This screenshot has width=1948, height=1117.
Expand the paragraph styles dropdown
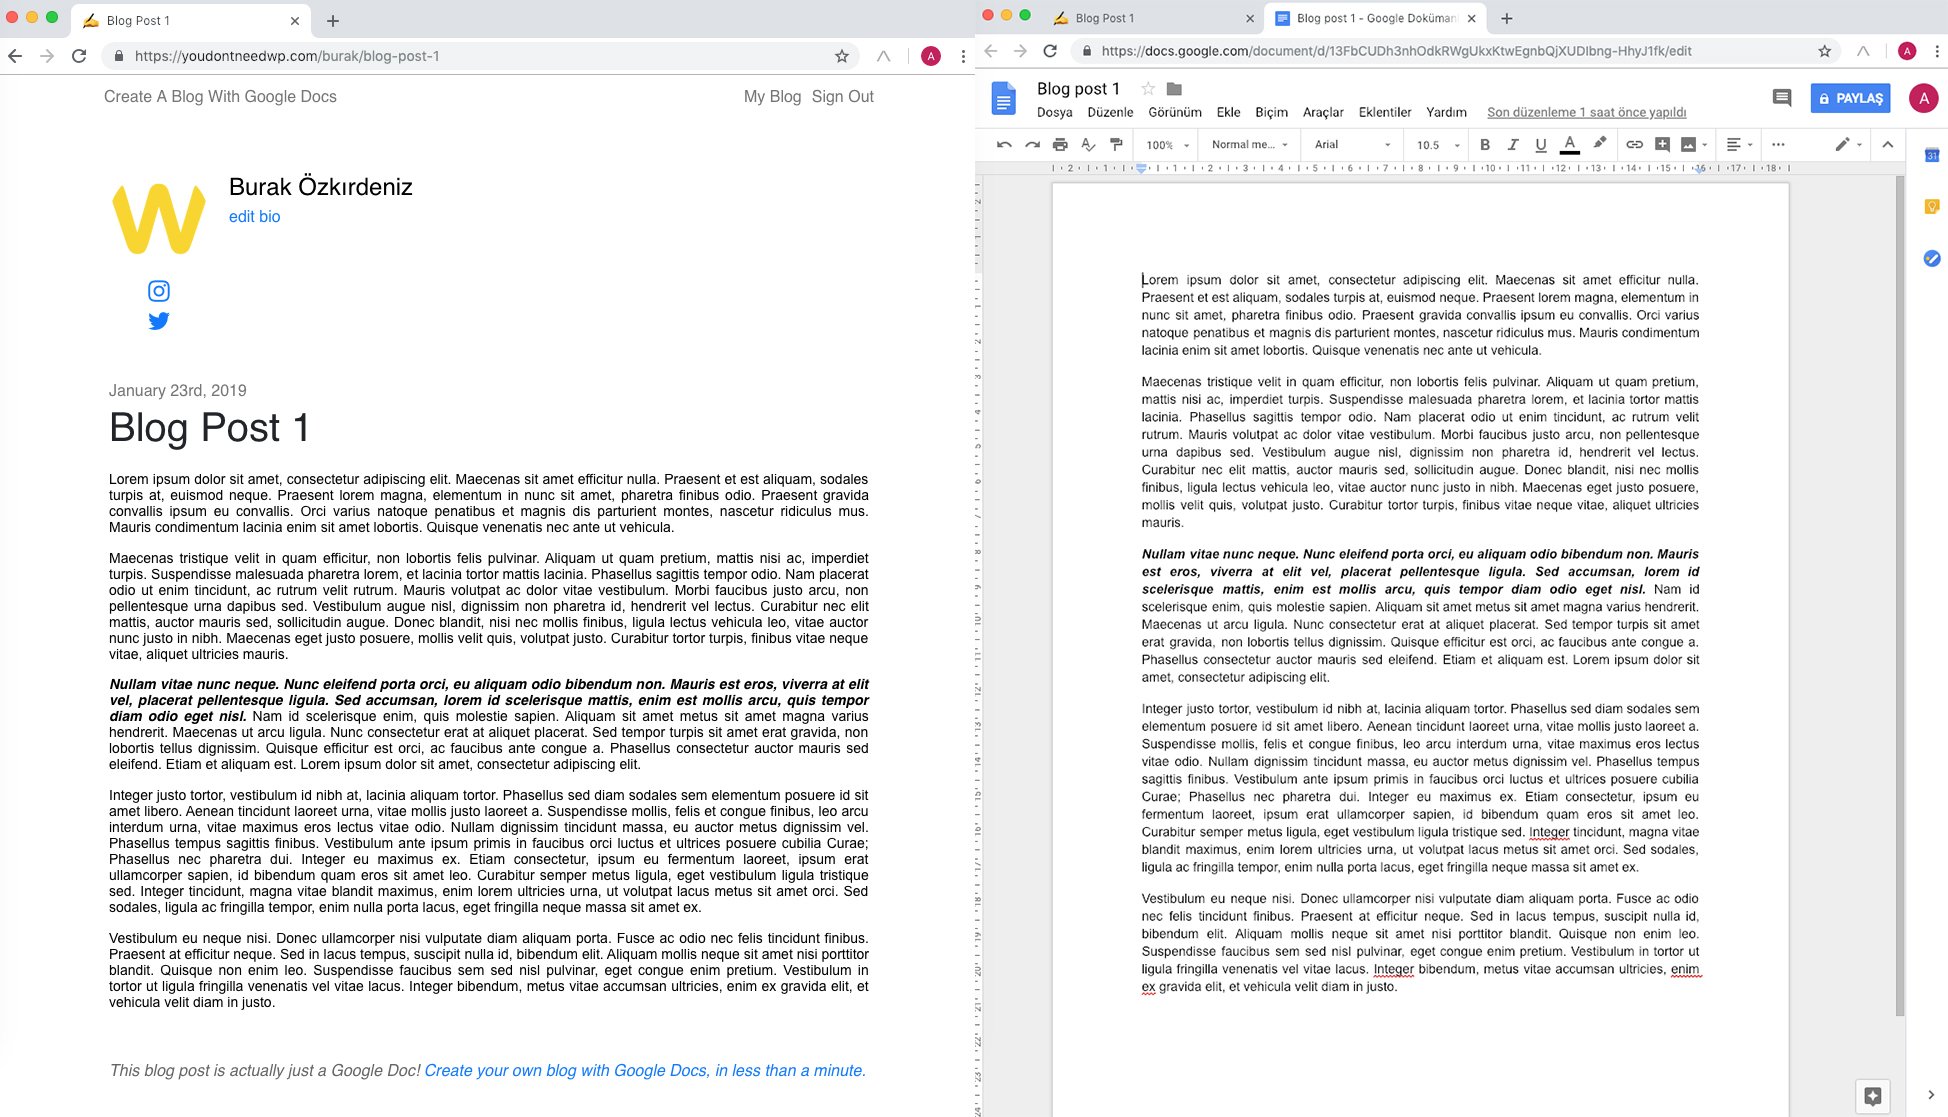(1246, 144)
